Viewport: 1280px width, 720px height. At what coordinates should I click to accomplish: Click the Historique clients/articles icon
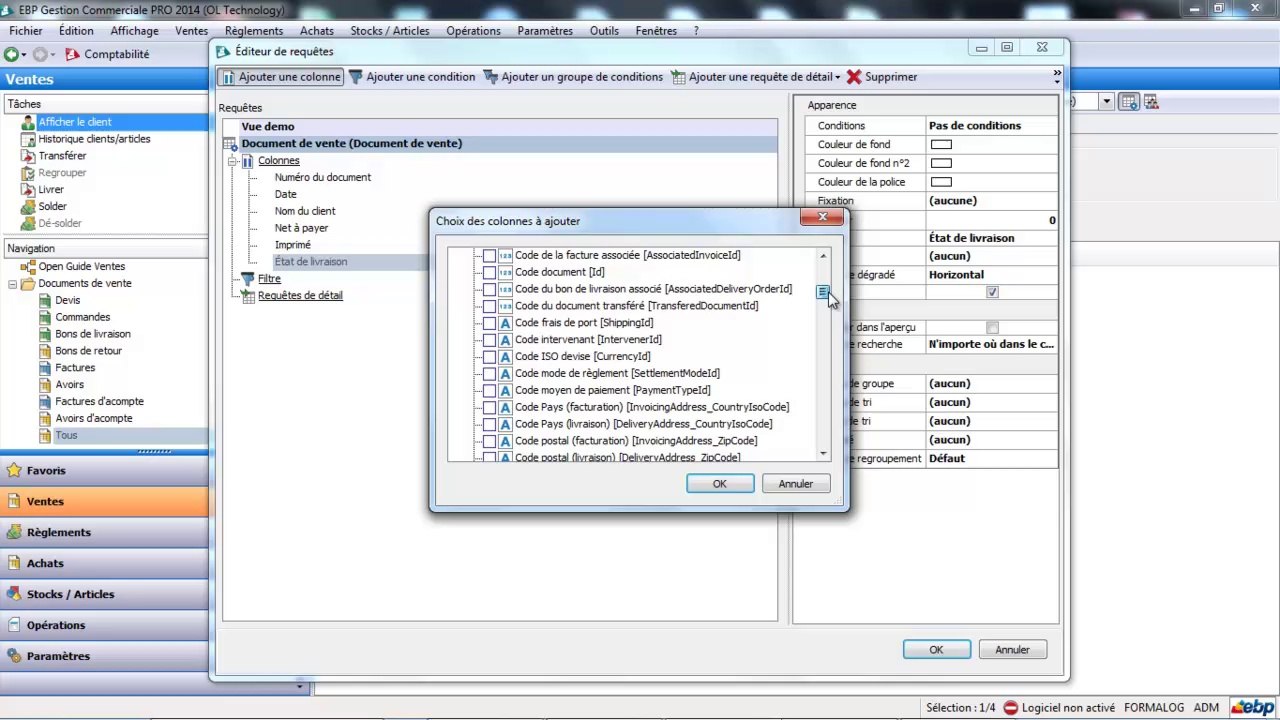[x=27, y=139]
